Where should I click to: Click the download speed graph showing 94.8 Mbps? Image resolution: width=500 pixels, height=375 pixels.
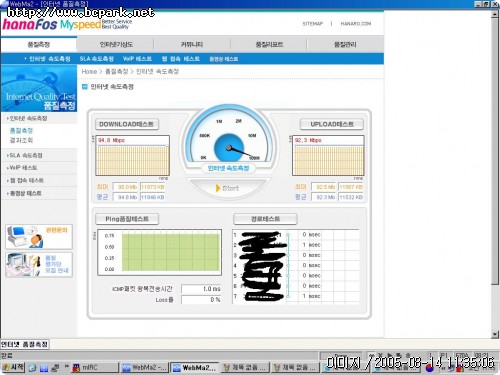(133, 156)
